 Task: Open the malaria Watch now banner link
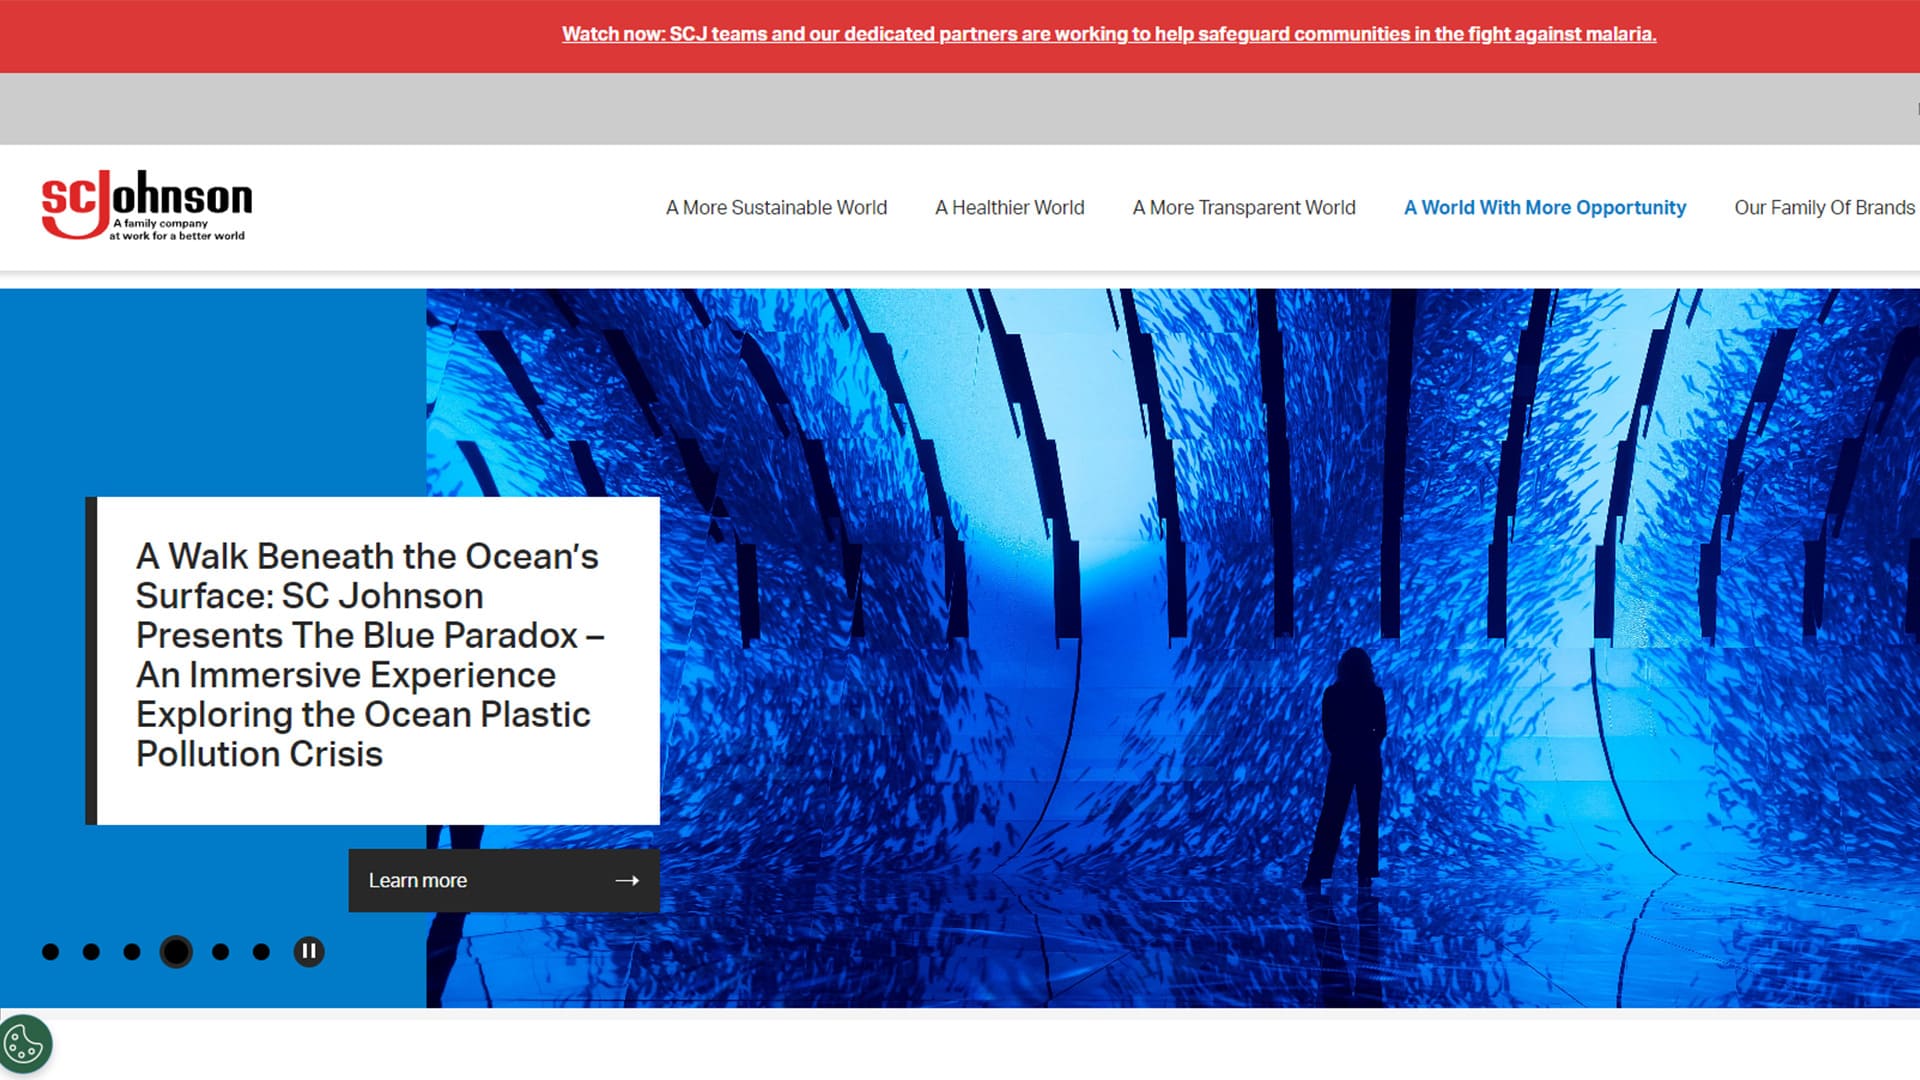1108,34
